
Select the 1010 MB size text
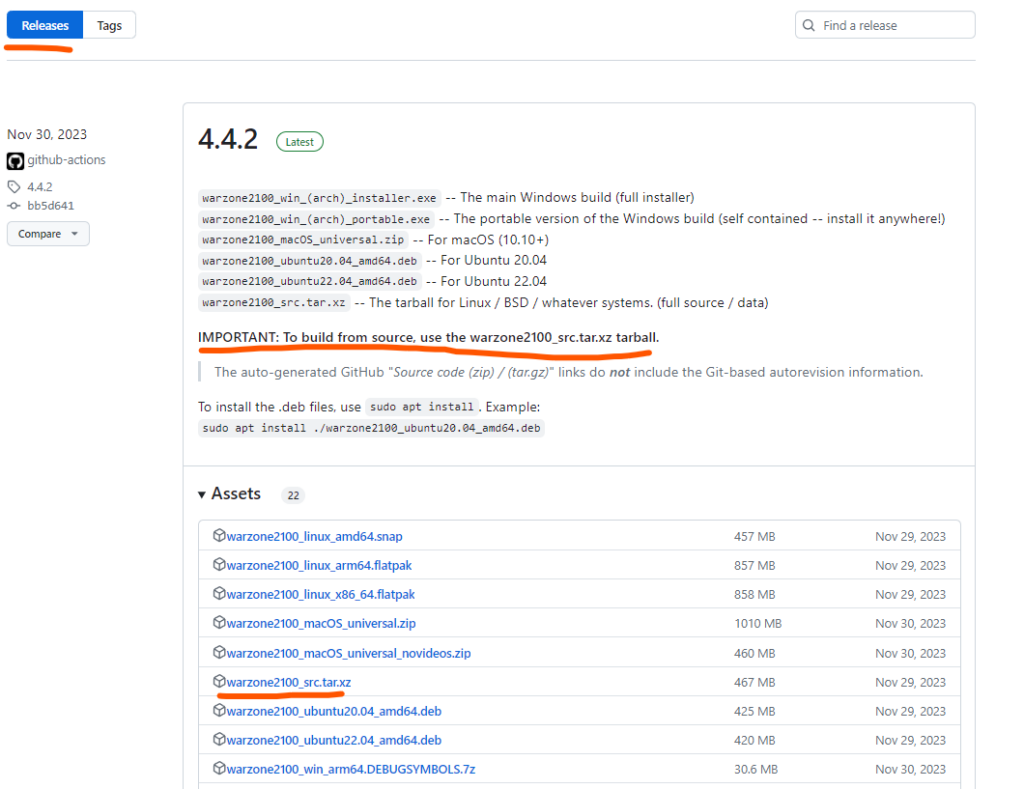click(x=758, y=623)
